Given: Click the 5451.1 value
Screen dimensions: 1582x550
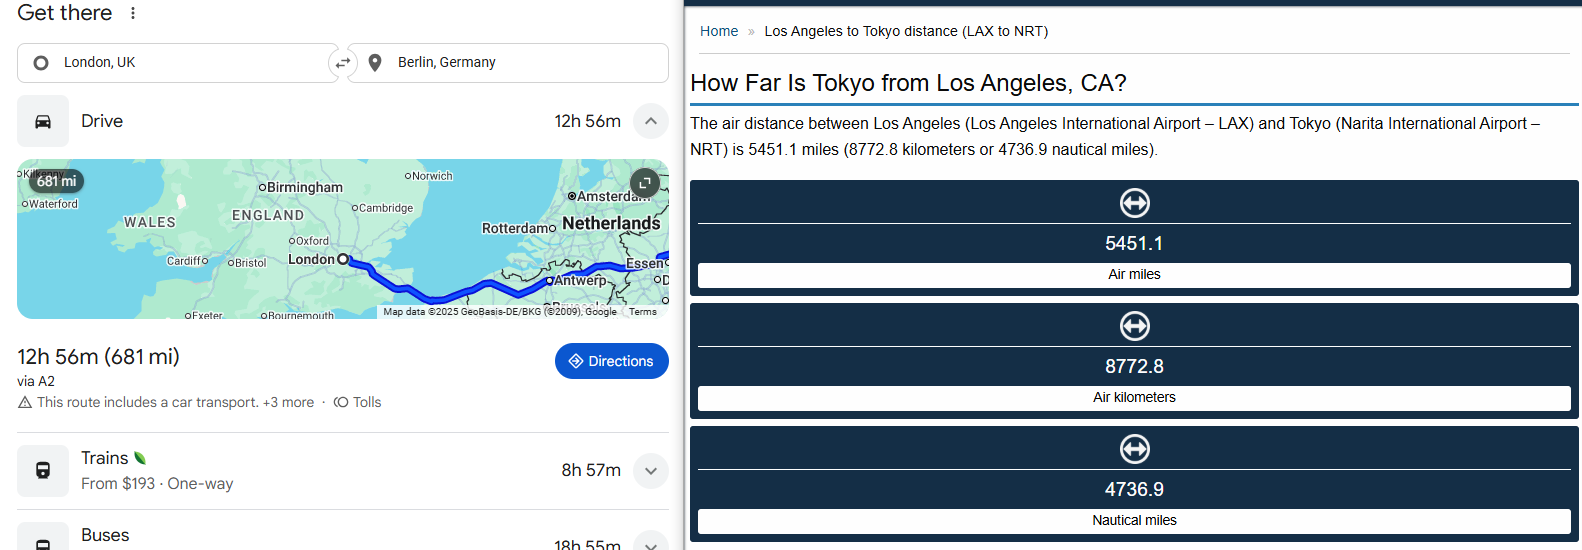Looking at the screenshot, I should 1134,243.
